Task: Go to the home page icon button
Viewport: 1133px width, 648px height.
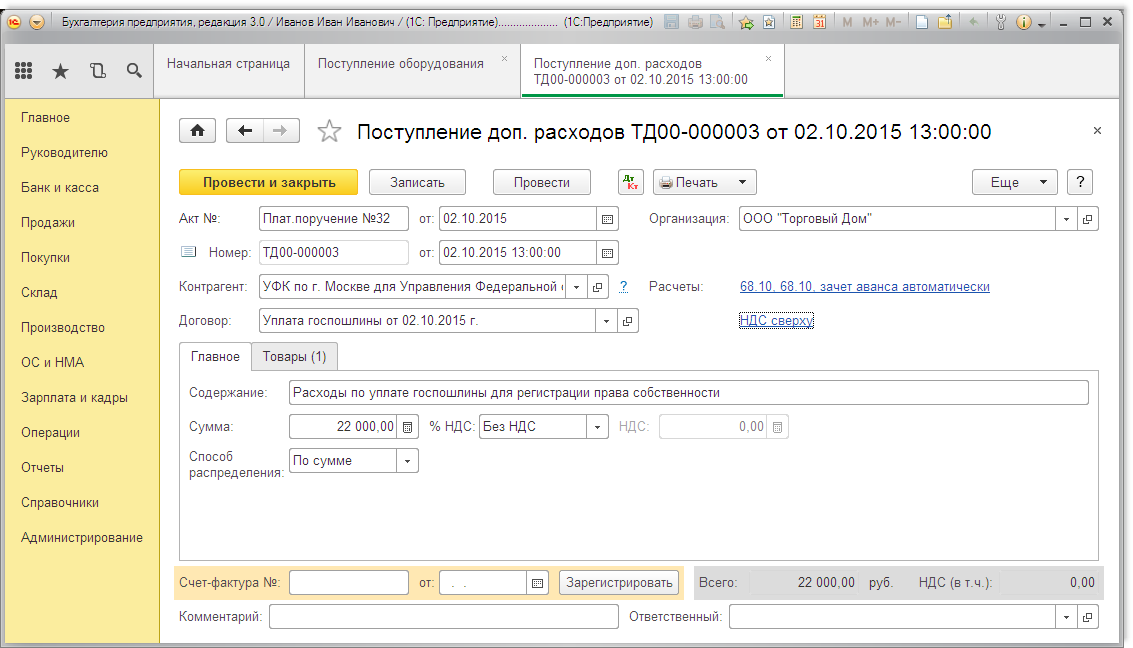Action: point(197,131)
